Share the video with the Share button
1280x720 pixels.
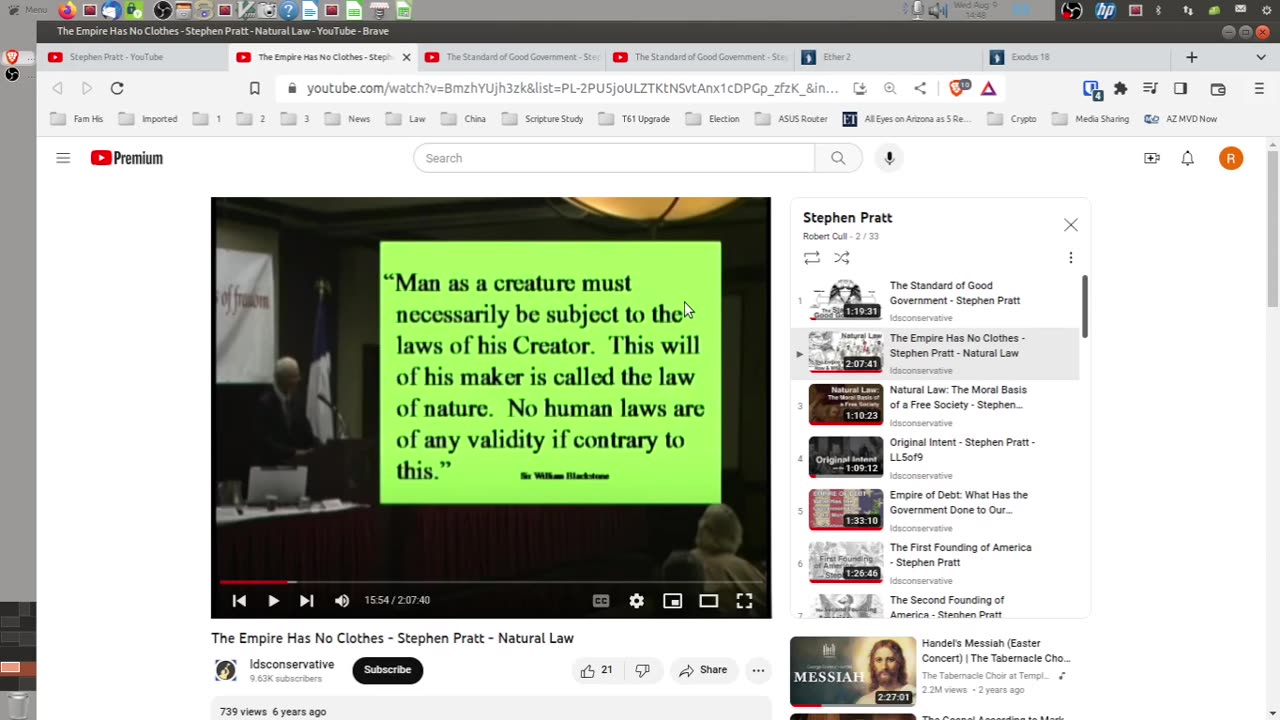coord(703,670)
